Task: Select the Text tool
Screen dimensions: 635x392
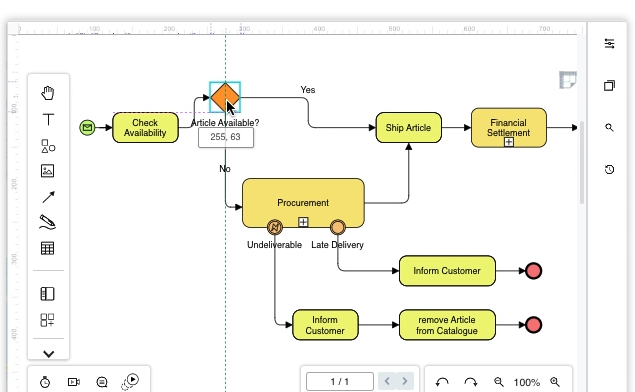Action: (x=48, y=119)
